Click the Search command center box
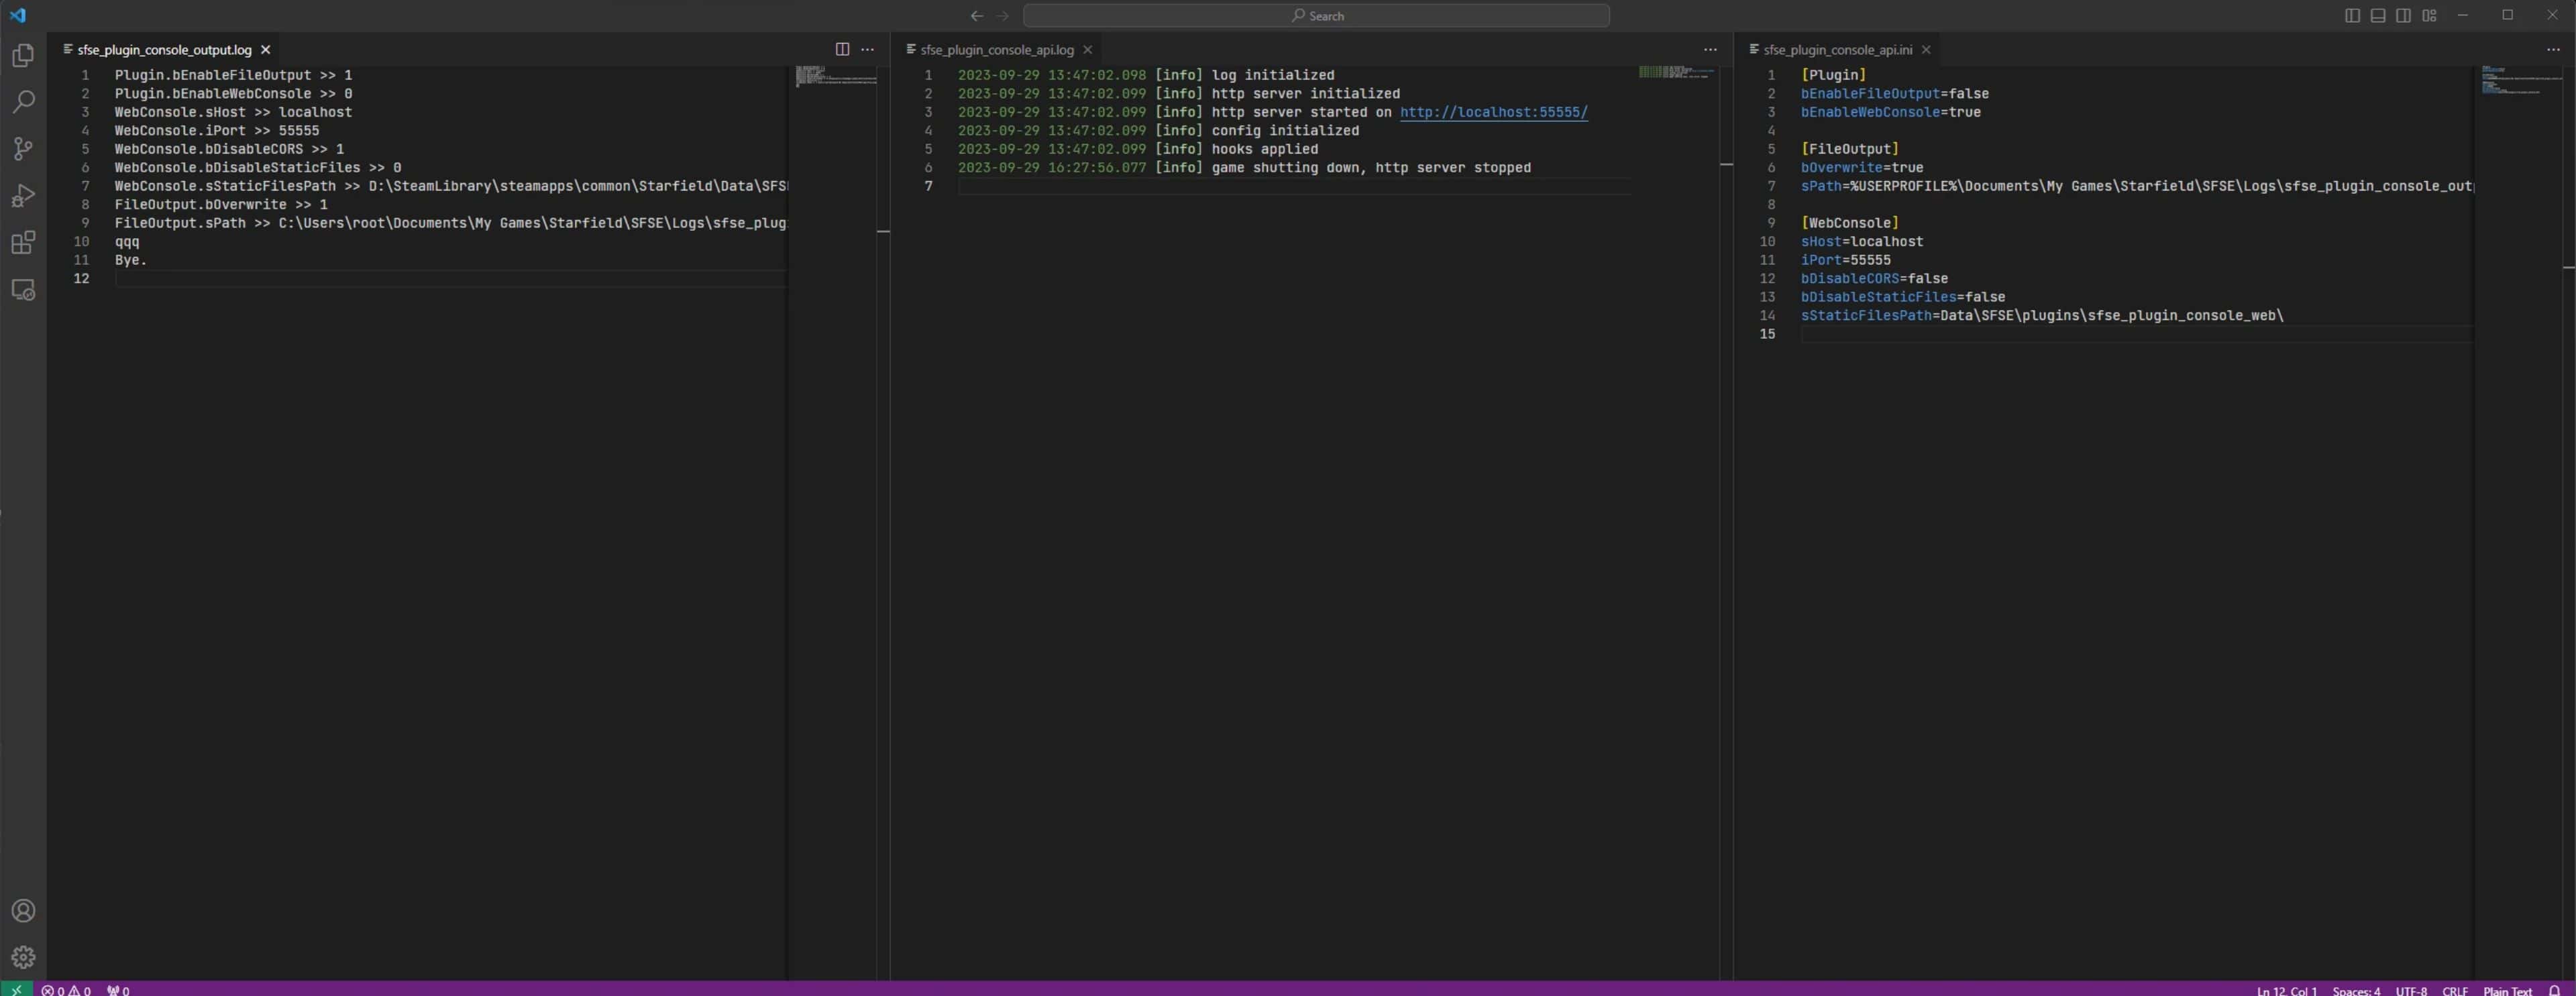 [x=1316, y=15]
